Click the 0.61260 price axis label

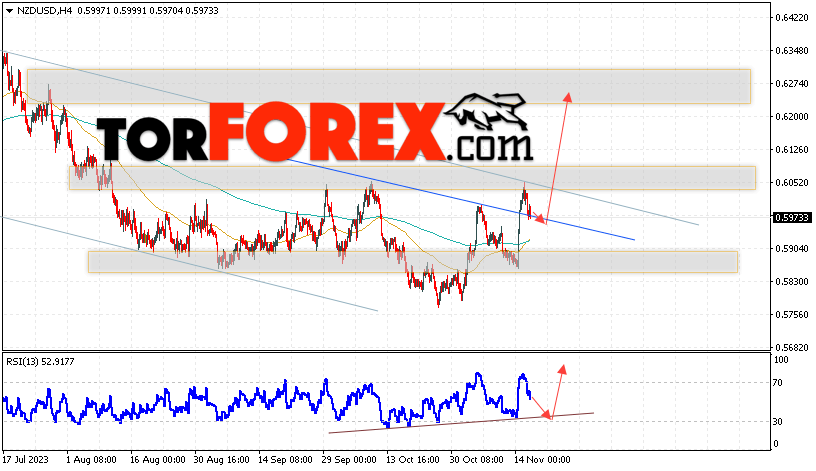coord(792,150)
